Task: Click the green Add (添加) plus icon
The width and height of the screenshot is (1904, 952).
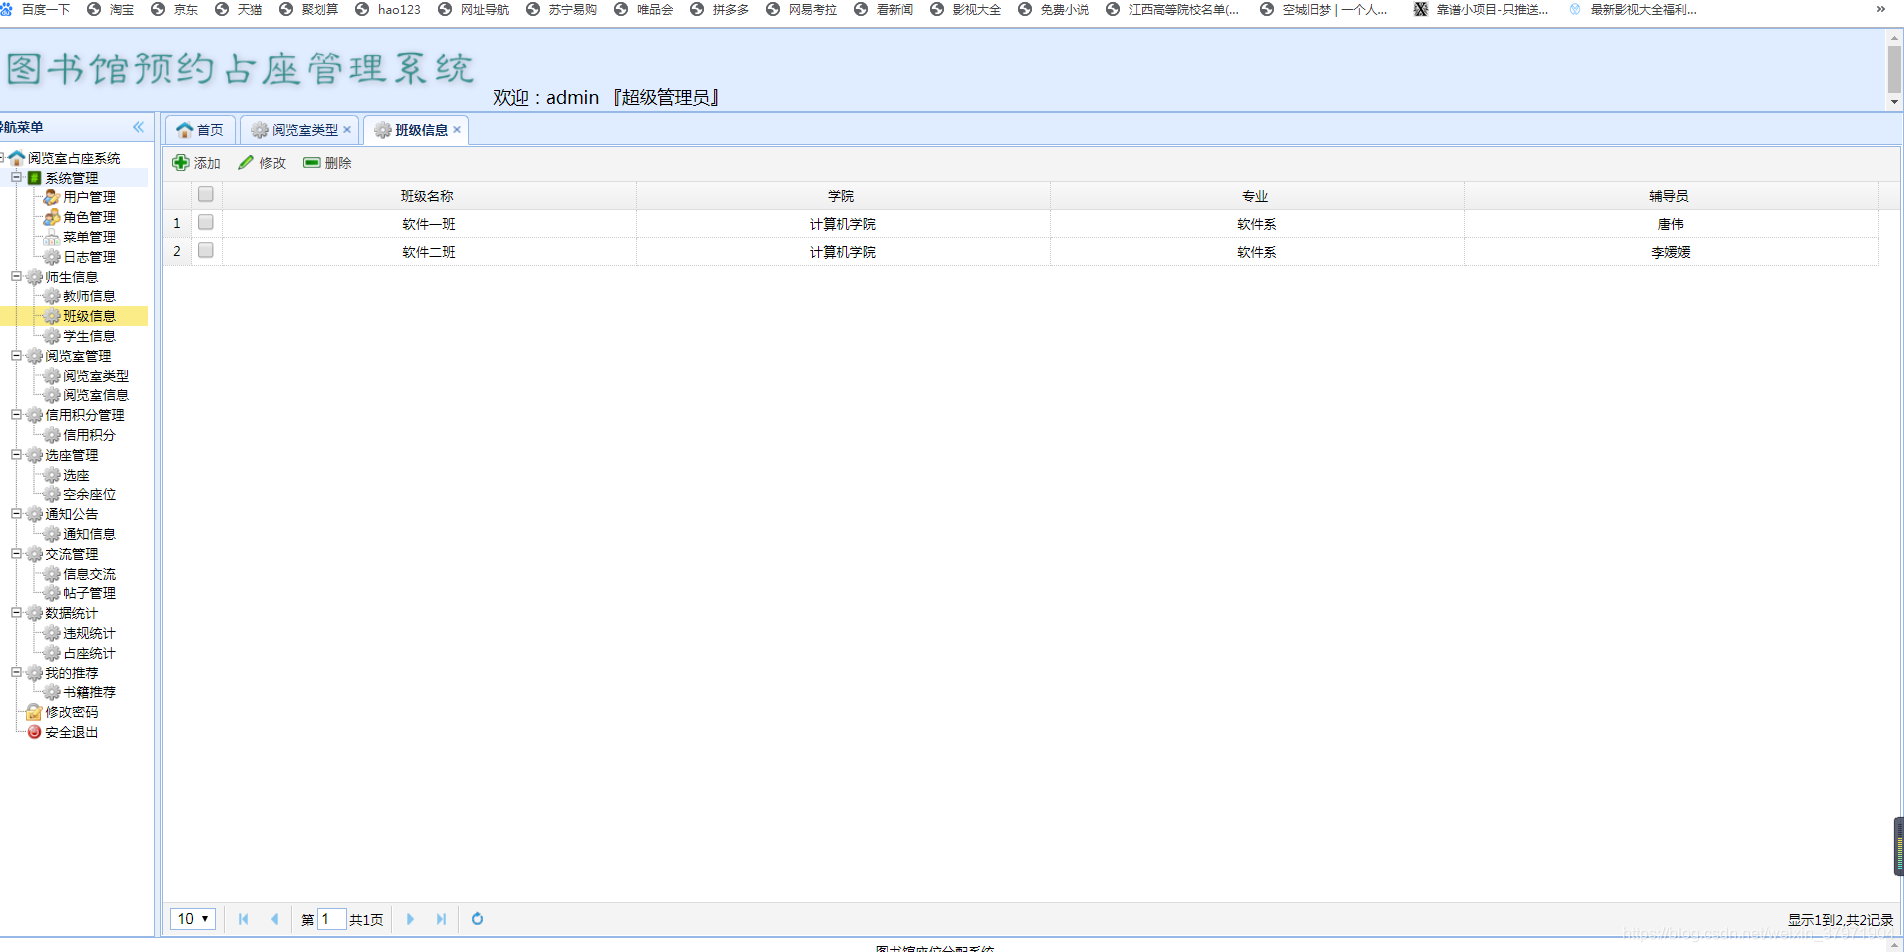Action: 180,163
